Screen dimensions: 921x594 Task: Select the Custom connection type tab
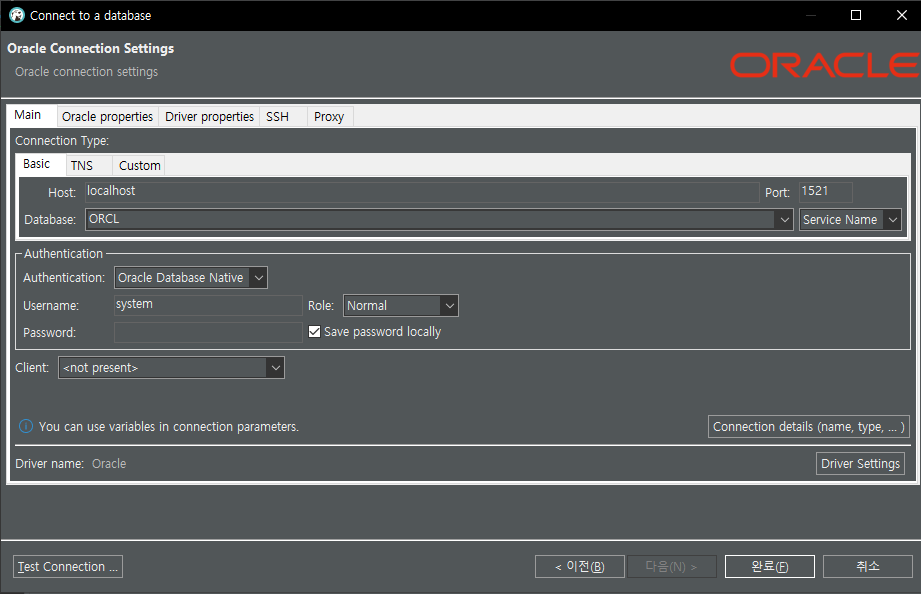tap(140, 166)
